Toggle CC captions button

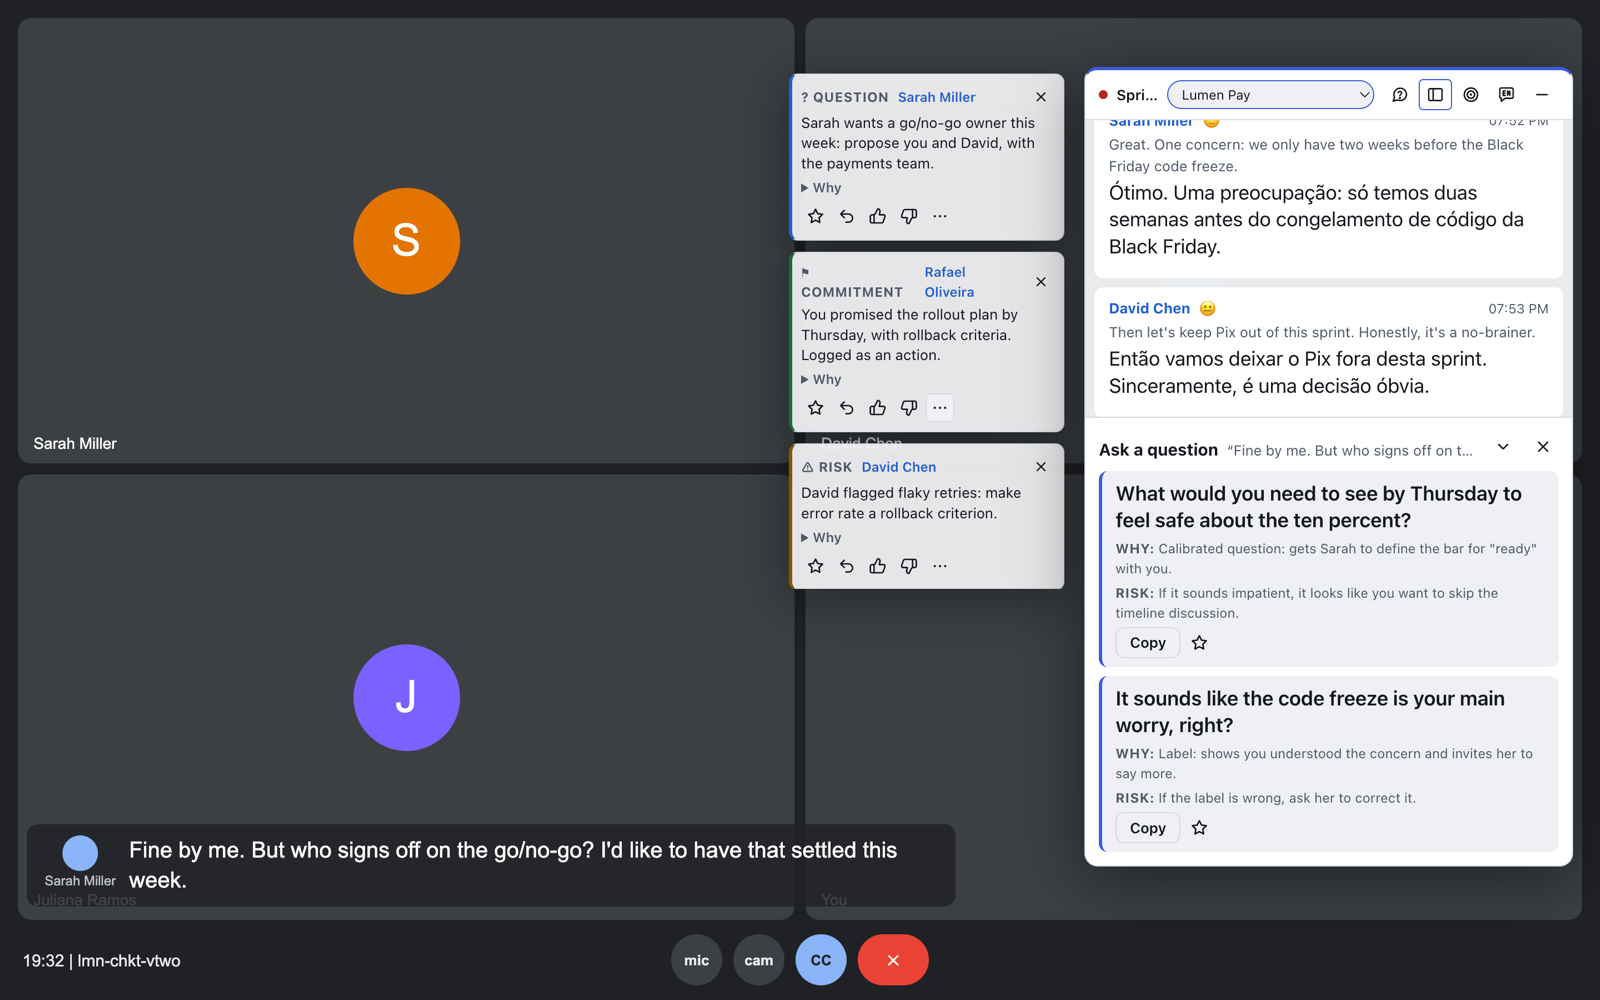click(x=821, y=960)
